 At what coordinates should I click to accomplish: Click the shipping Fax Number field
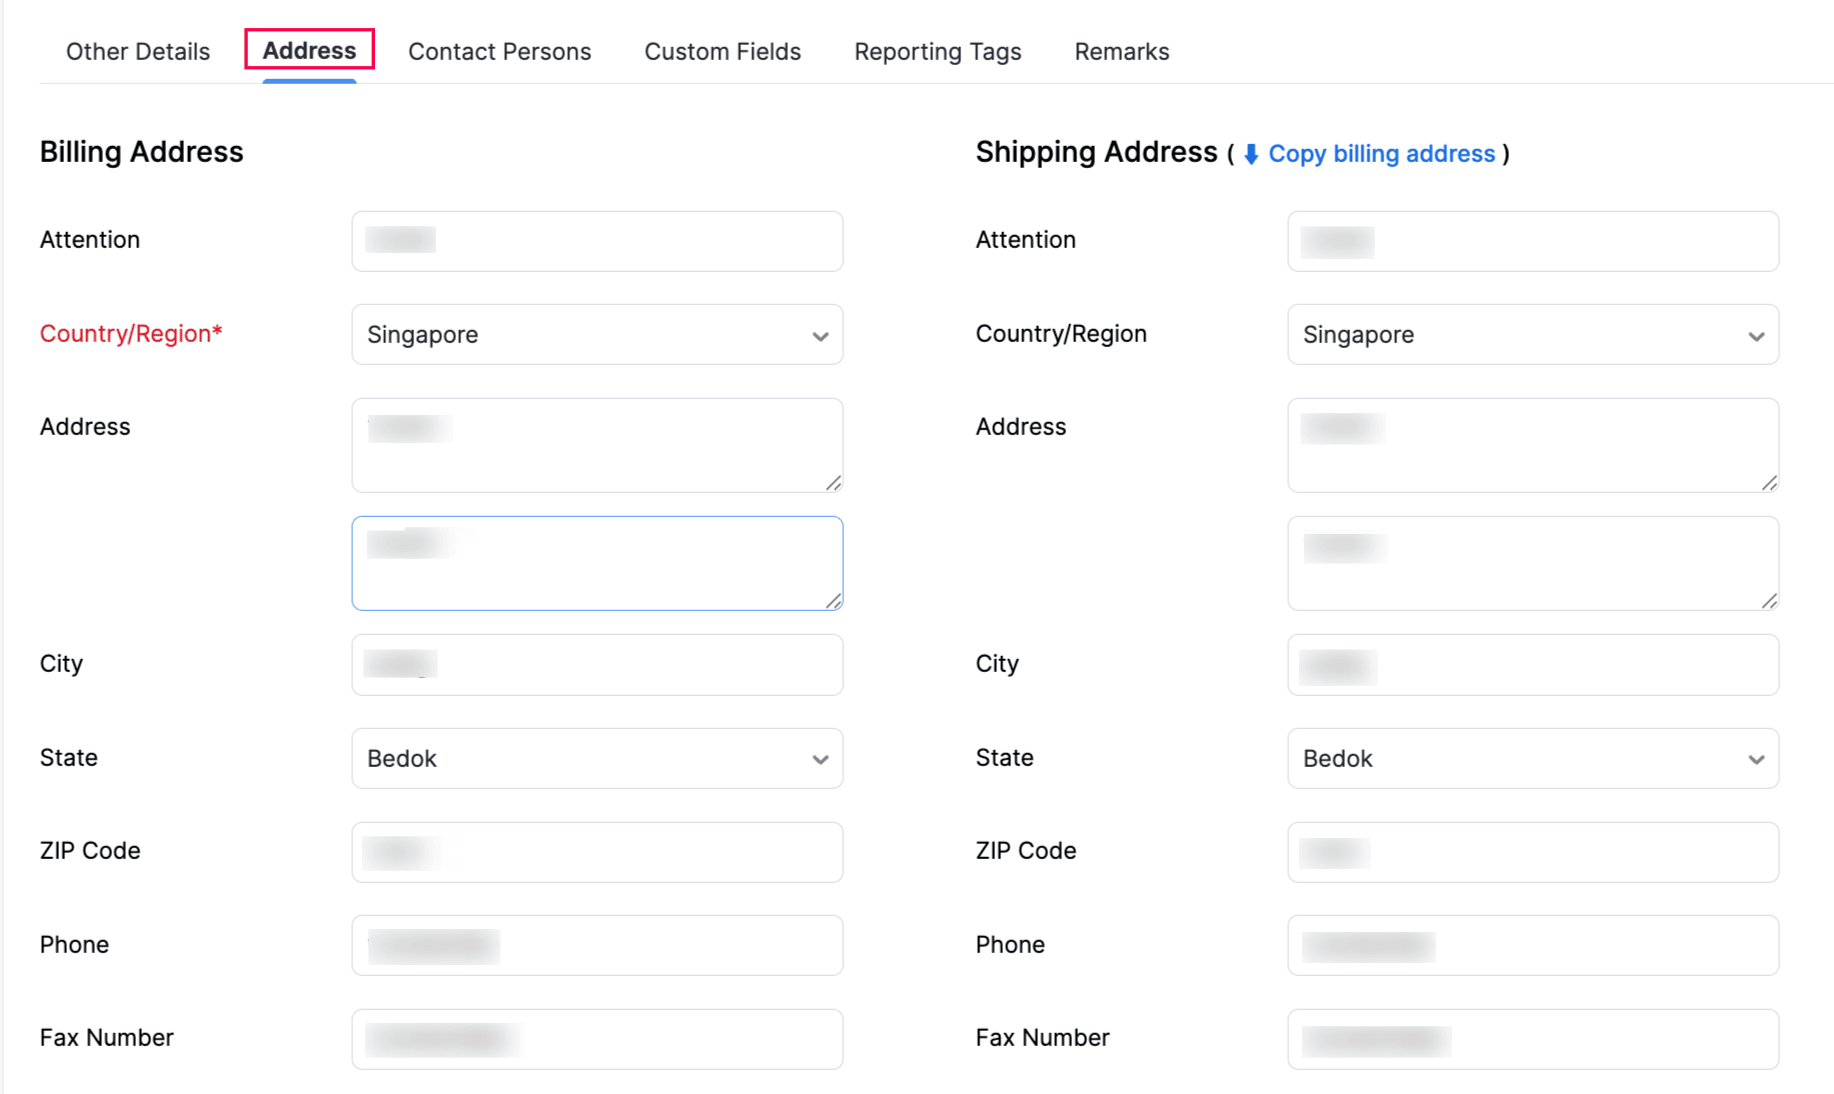[1532, 1040]
